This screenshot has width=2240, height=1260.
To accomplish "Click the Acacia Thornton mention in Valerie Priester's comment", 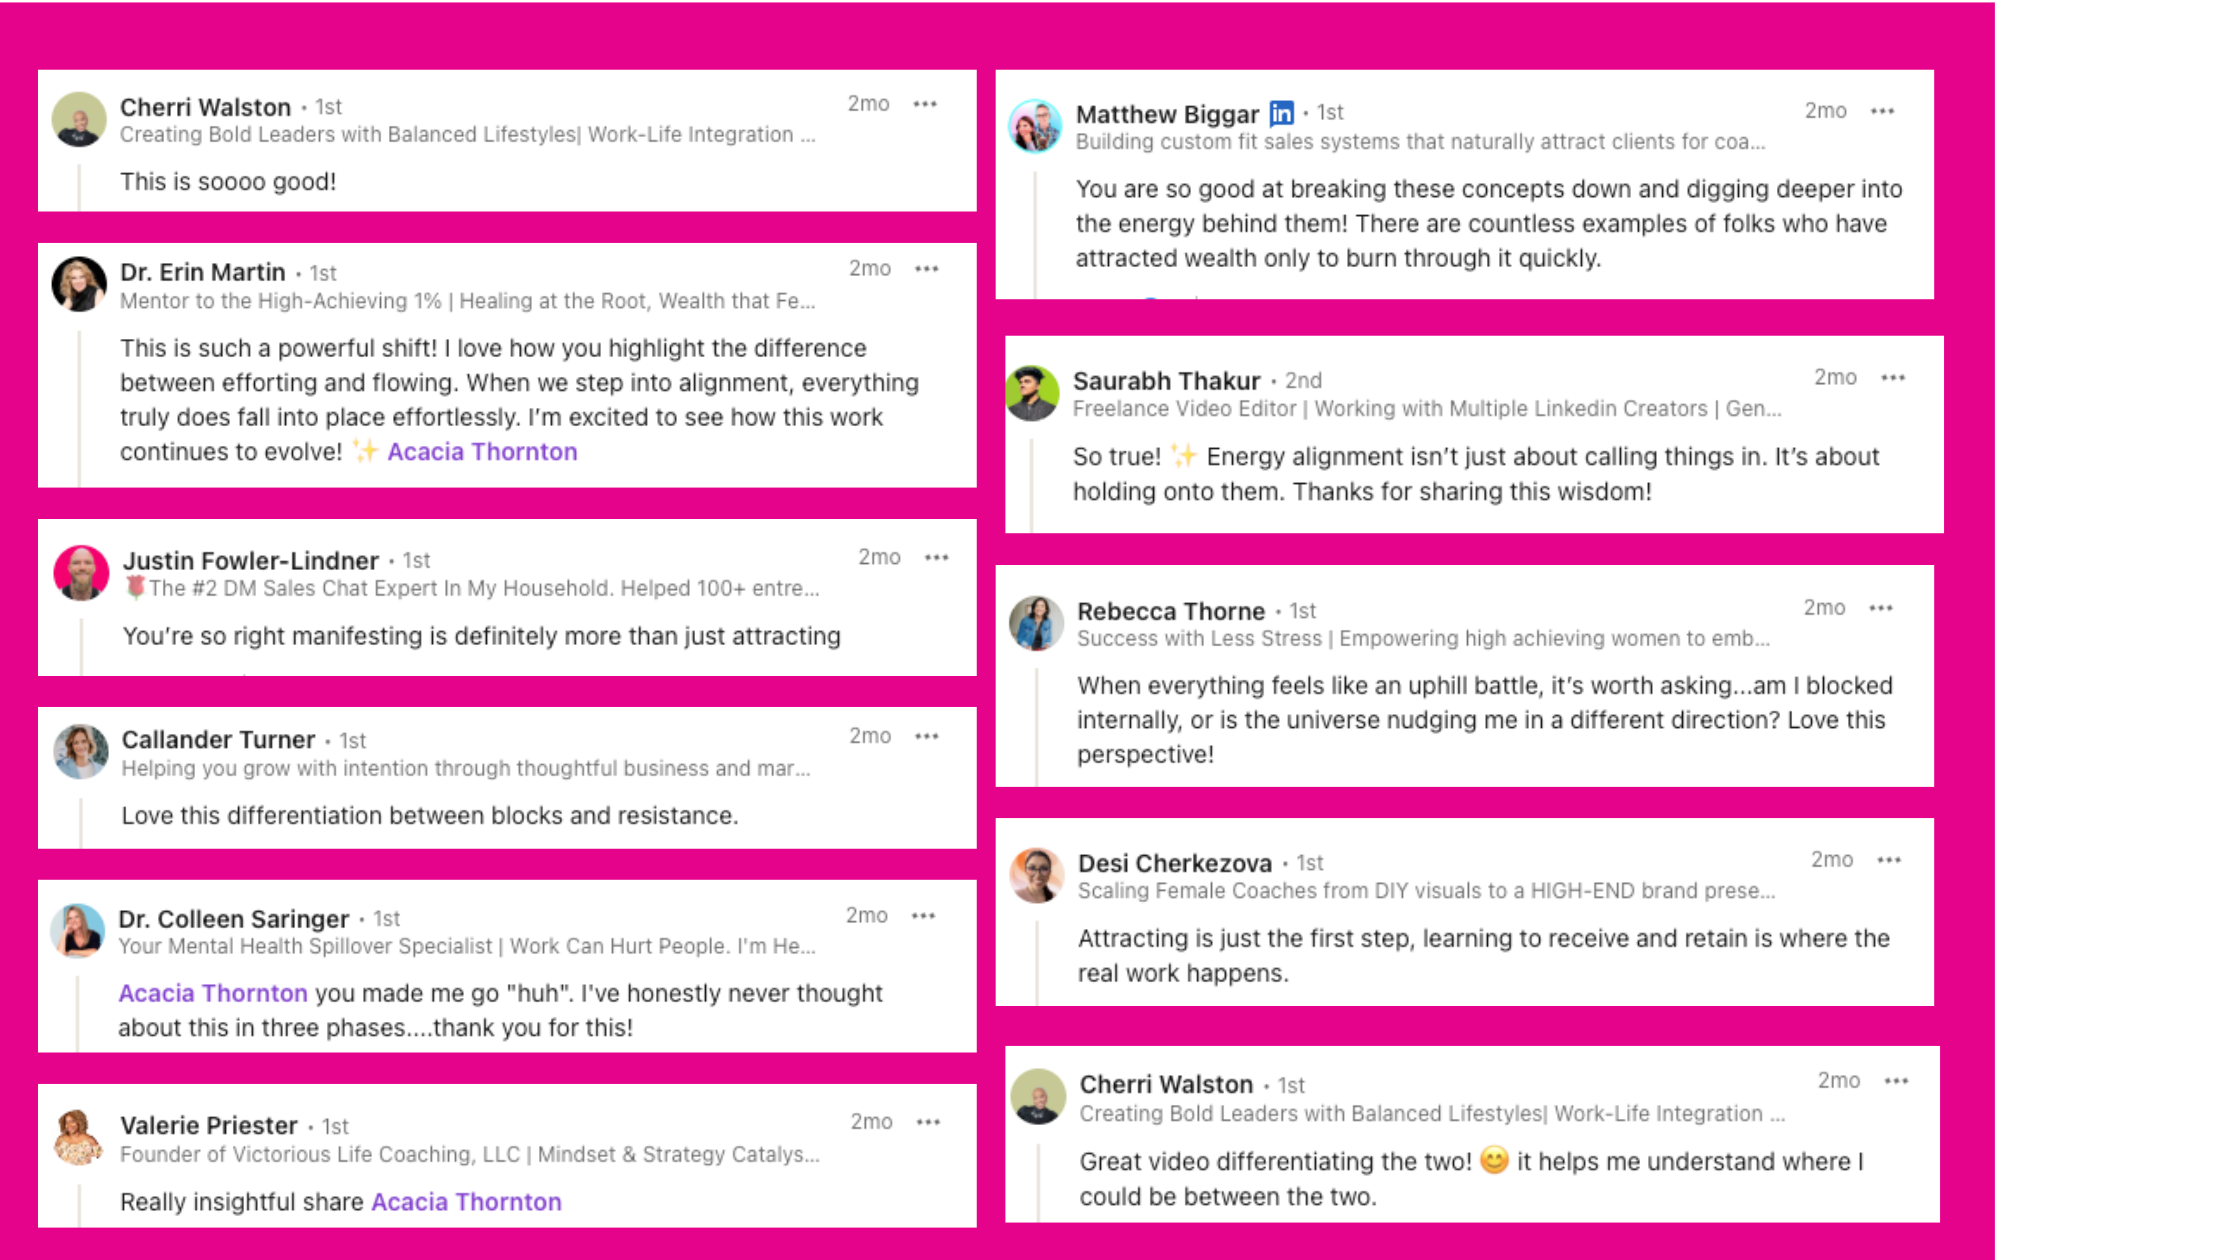I will click(466, 1202).
